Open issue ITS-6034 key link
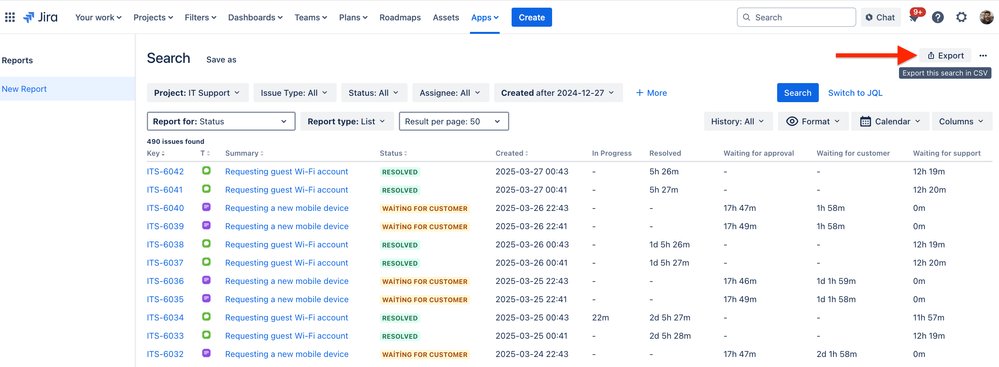The height and width of the screenshot is (367, 999). [165, 317]
